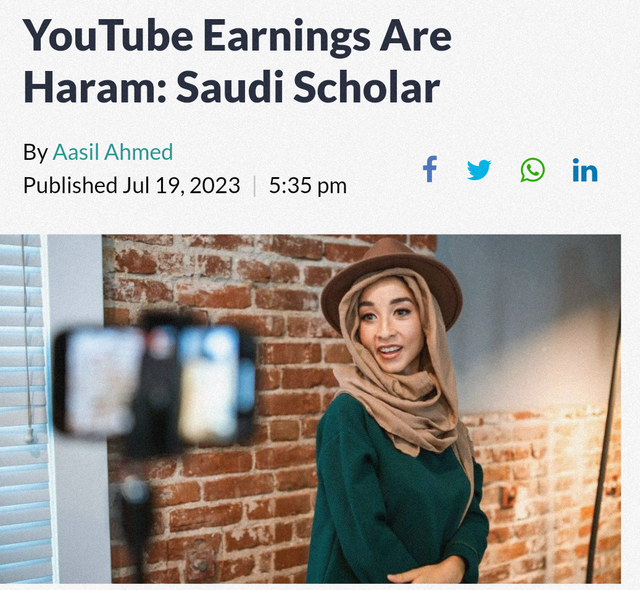Share the article on LinkedIn
Viewport: 640px width, 590px height.
pyautogui.click(x=584, y=170)
